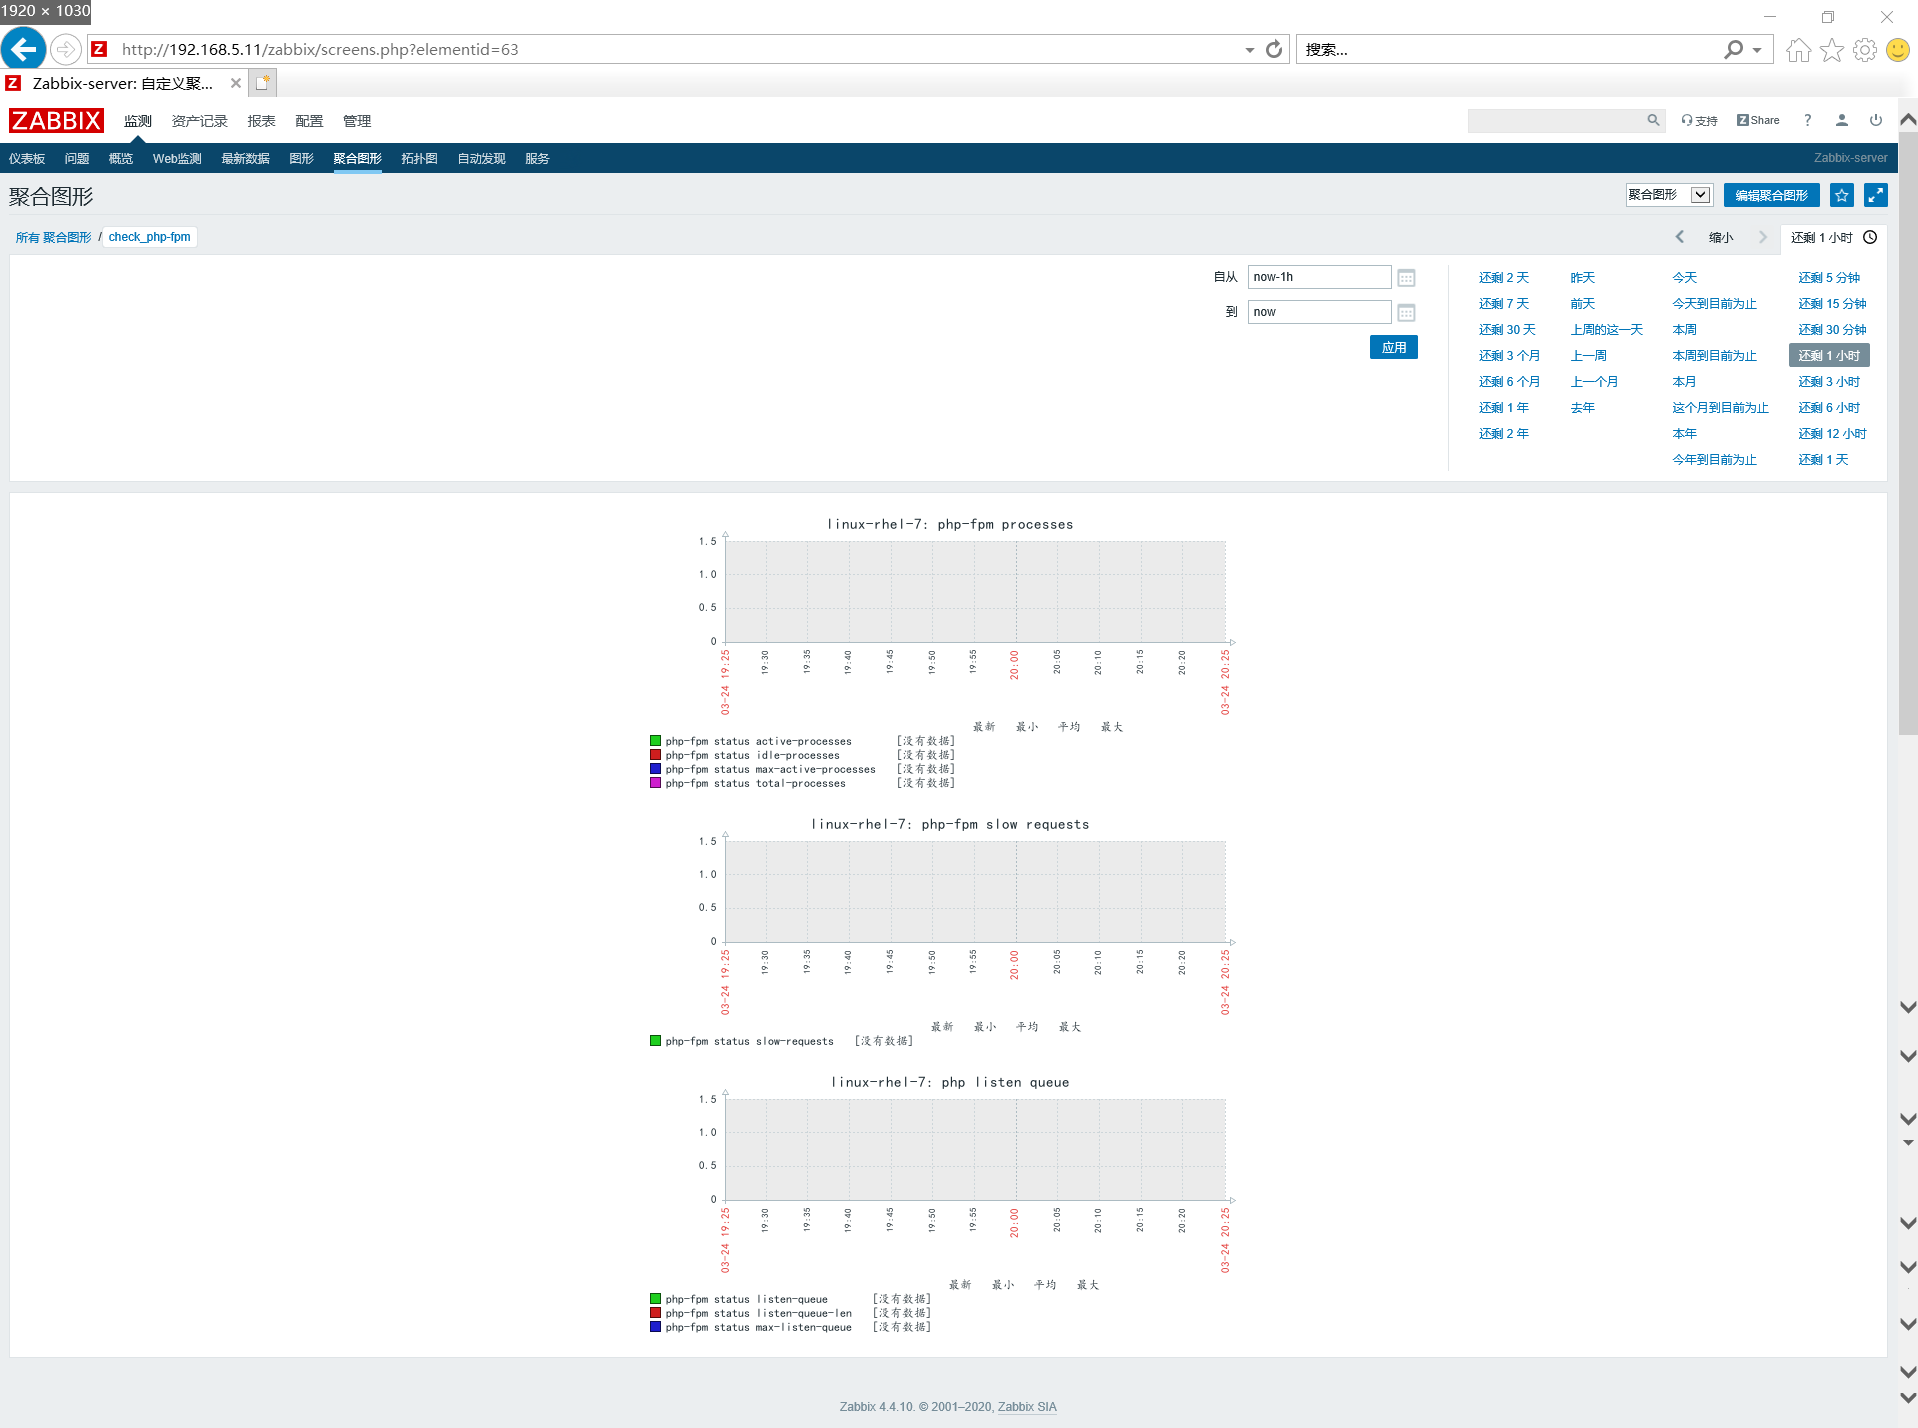Enter fullscreen using the expand icon
This screenshot has height=1428, width=1918.
pyautogui.click(x=1875, y=195)
